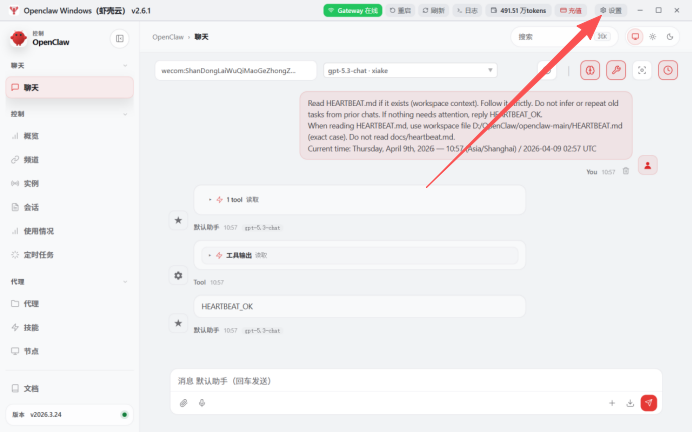The image size is (692, 433).
Task: Open the 使用情况 usage page
Action: (x=69, y=231)
